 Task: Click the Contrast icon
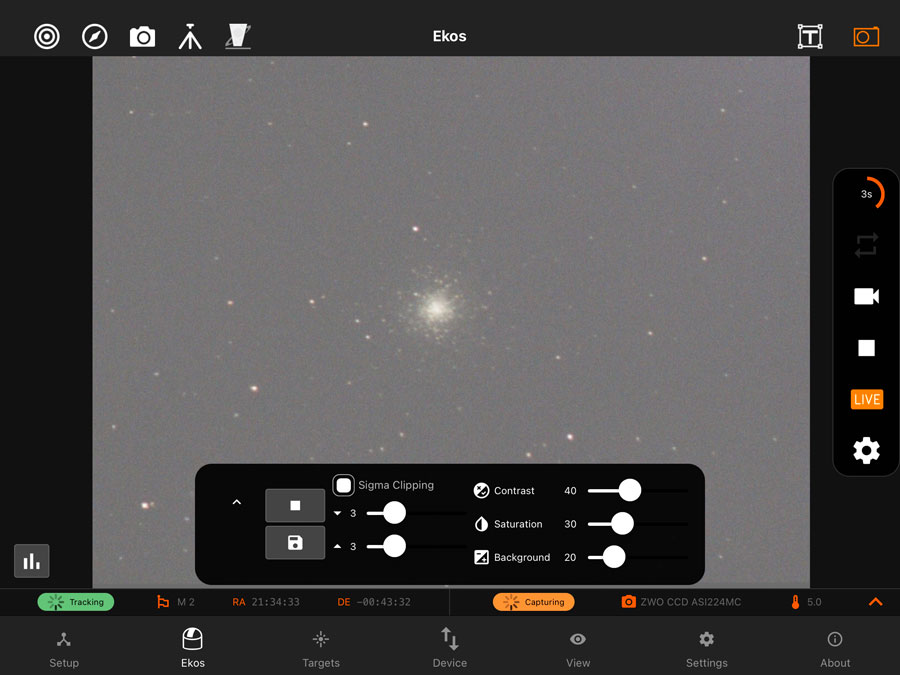[x=481, y=491]
